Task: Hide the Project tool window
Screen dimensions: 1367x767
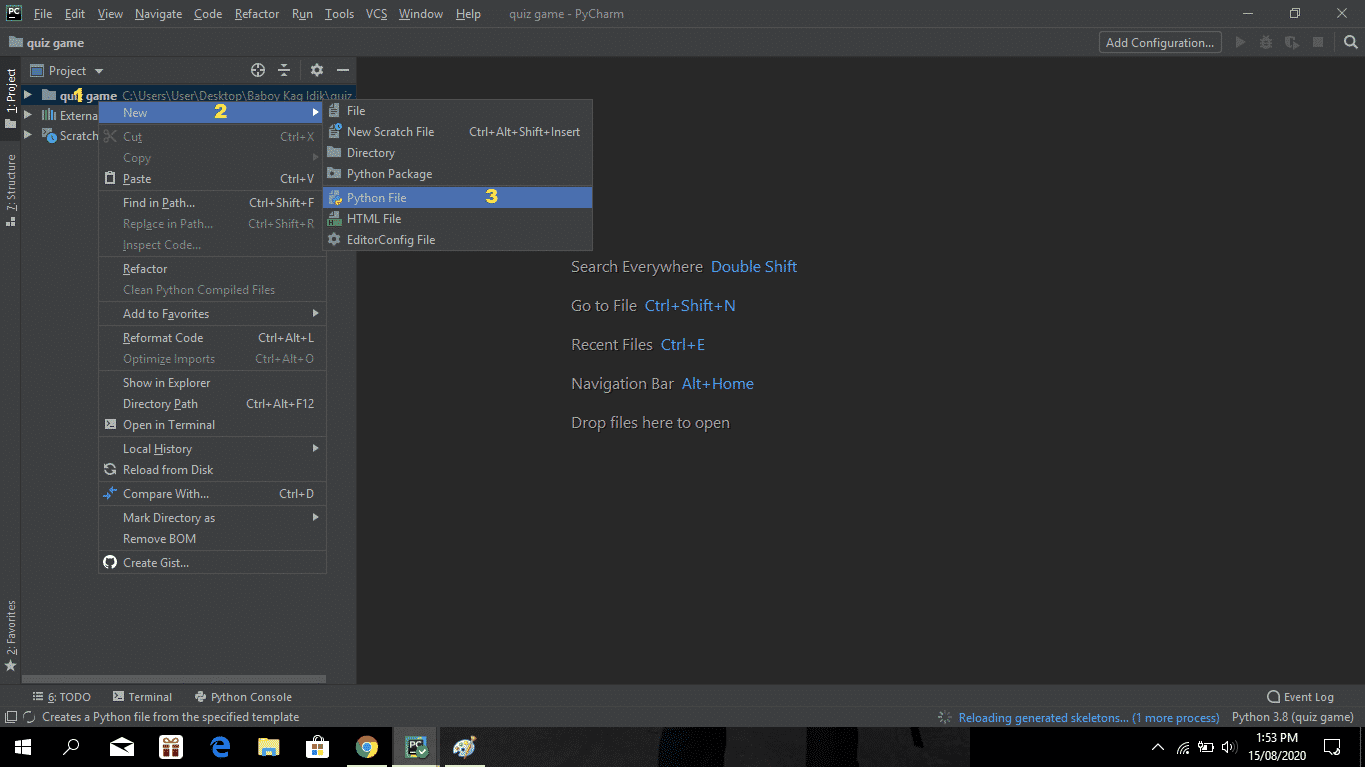Action: (341, 70)
